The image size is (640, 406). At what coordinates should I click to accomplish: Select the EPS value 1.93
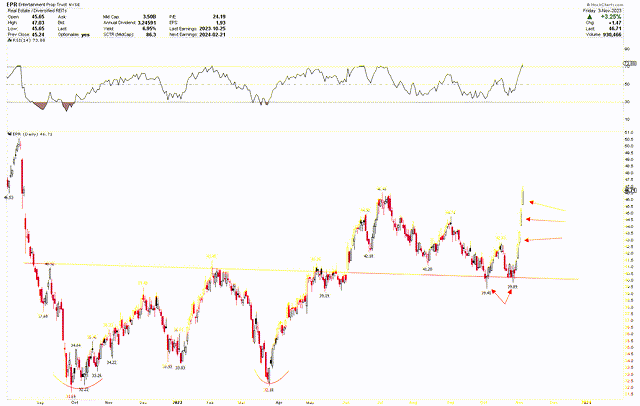coord(221,23)
